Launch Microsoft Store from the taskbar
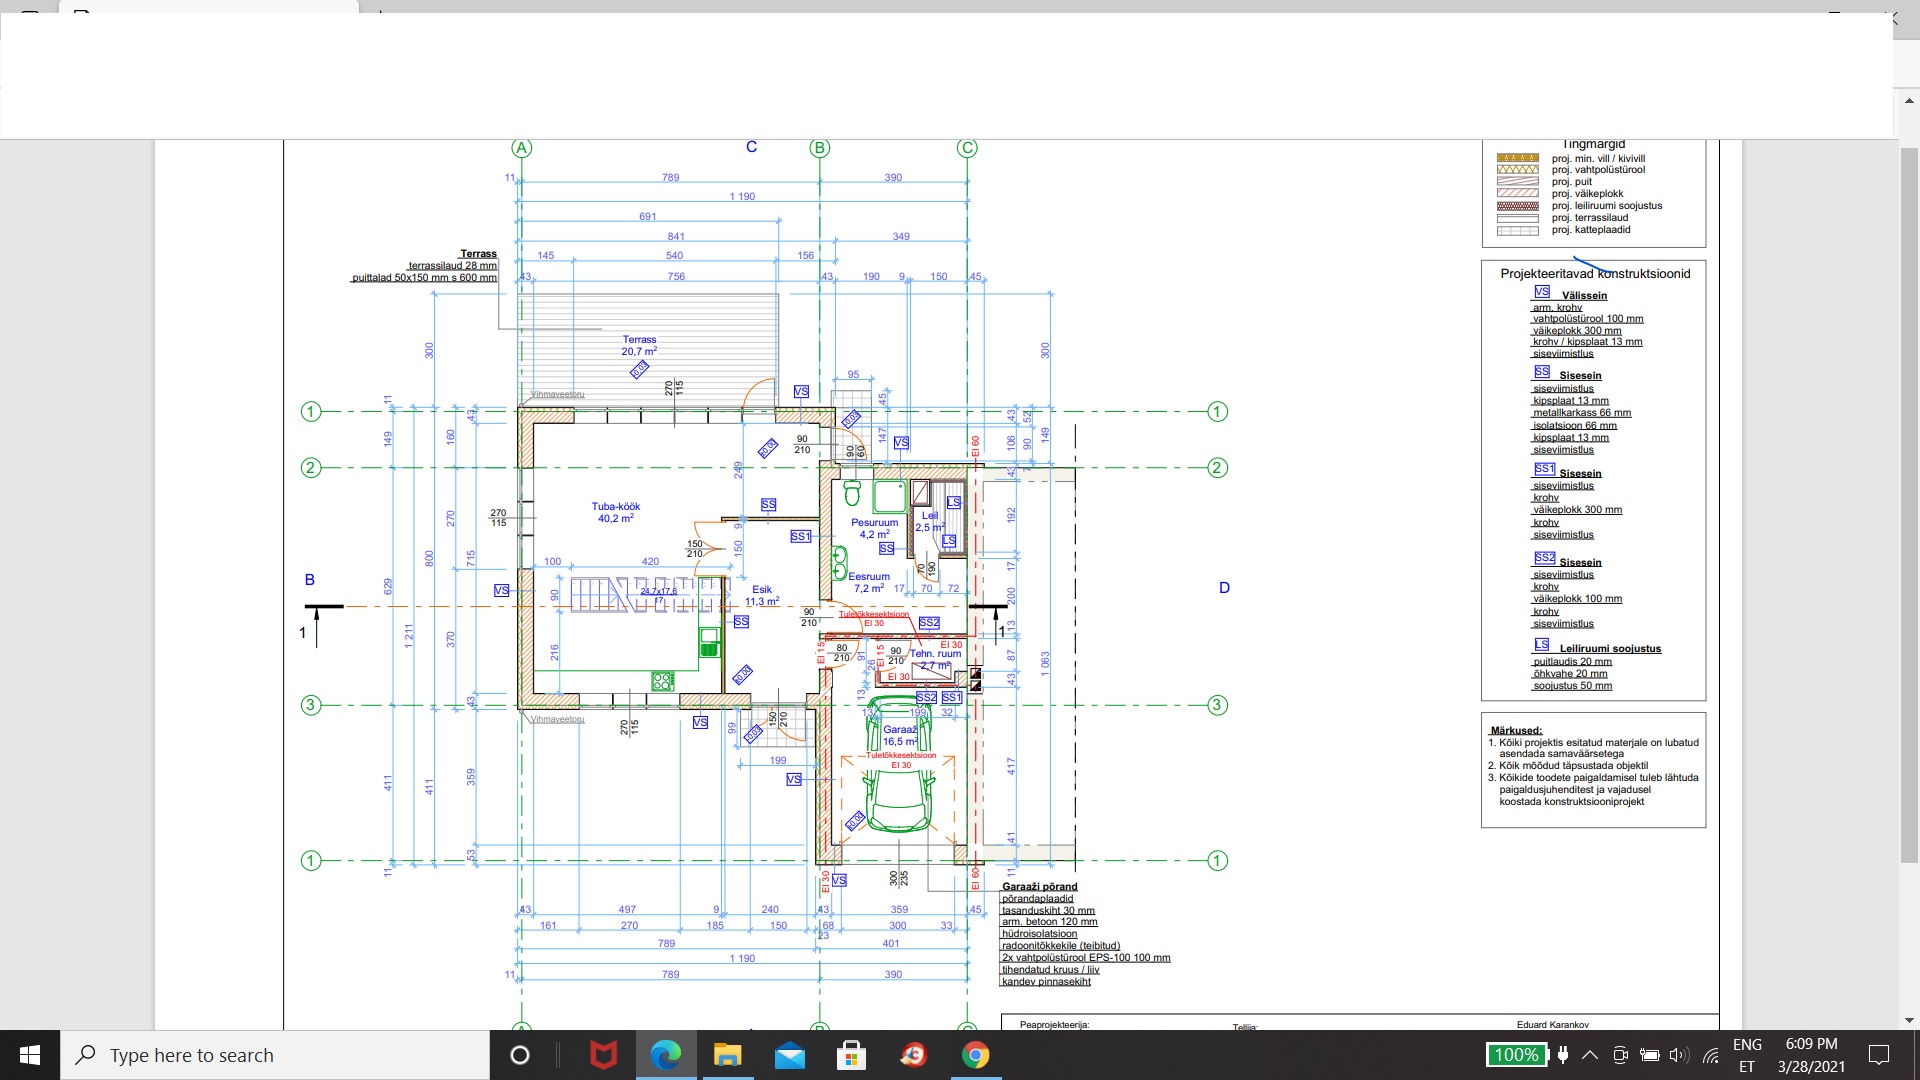This screenshot has height=1080, width=1920. pyautogui.click(x=851, y=1055)
